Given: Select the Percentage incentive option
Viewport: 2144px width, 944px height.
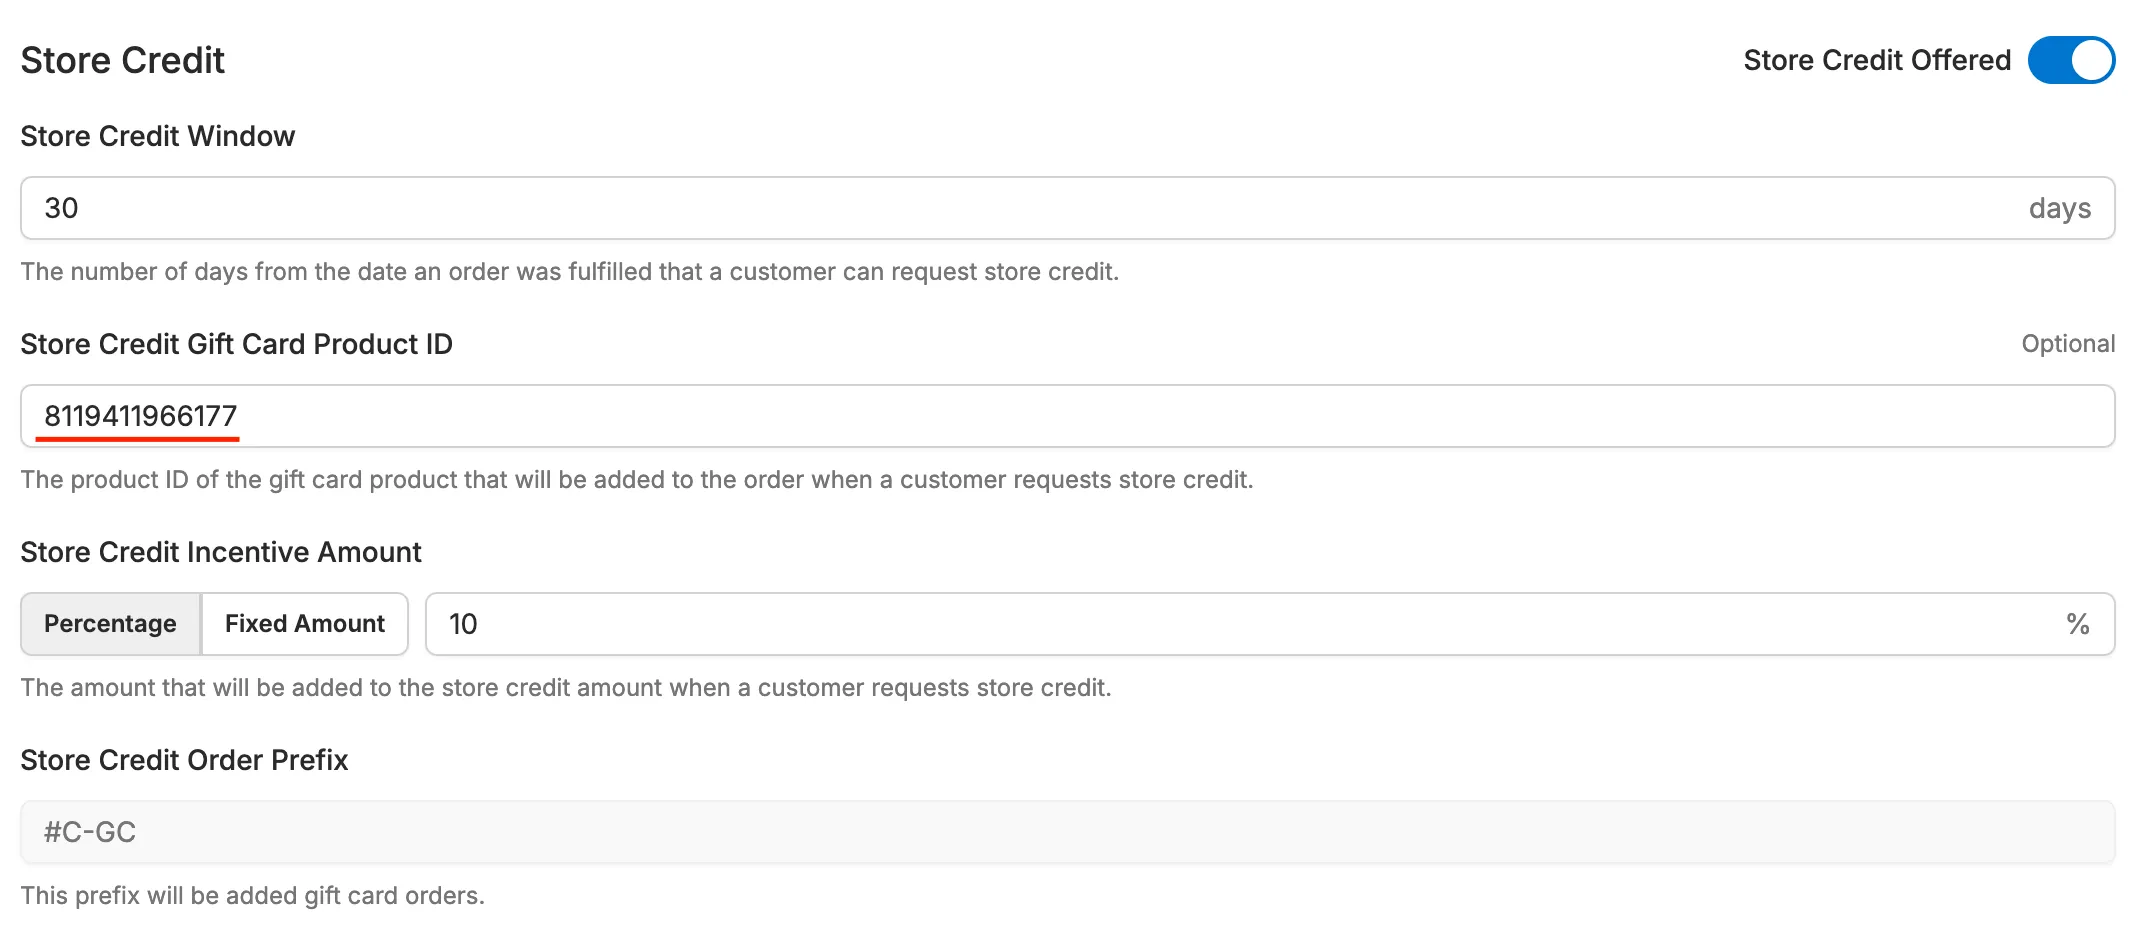Looking at the screenshot, I should (x=110, y=623).
